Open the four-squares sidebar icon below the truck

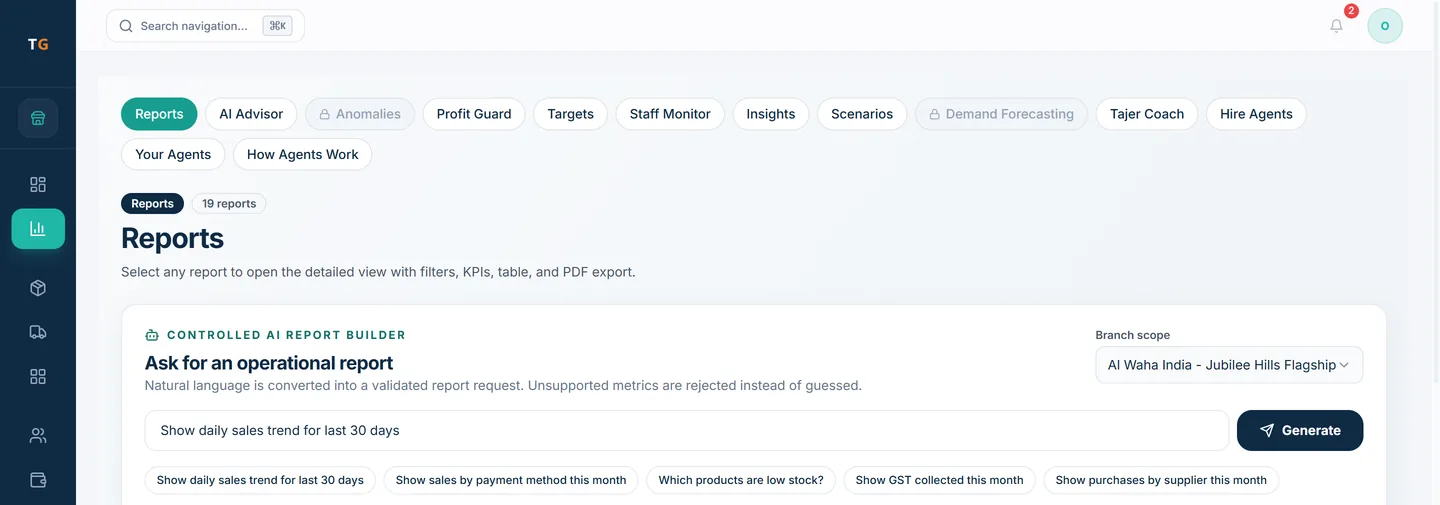[x=38, y=376]
